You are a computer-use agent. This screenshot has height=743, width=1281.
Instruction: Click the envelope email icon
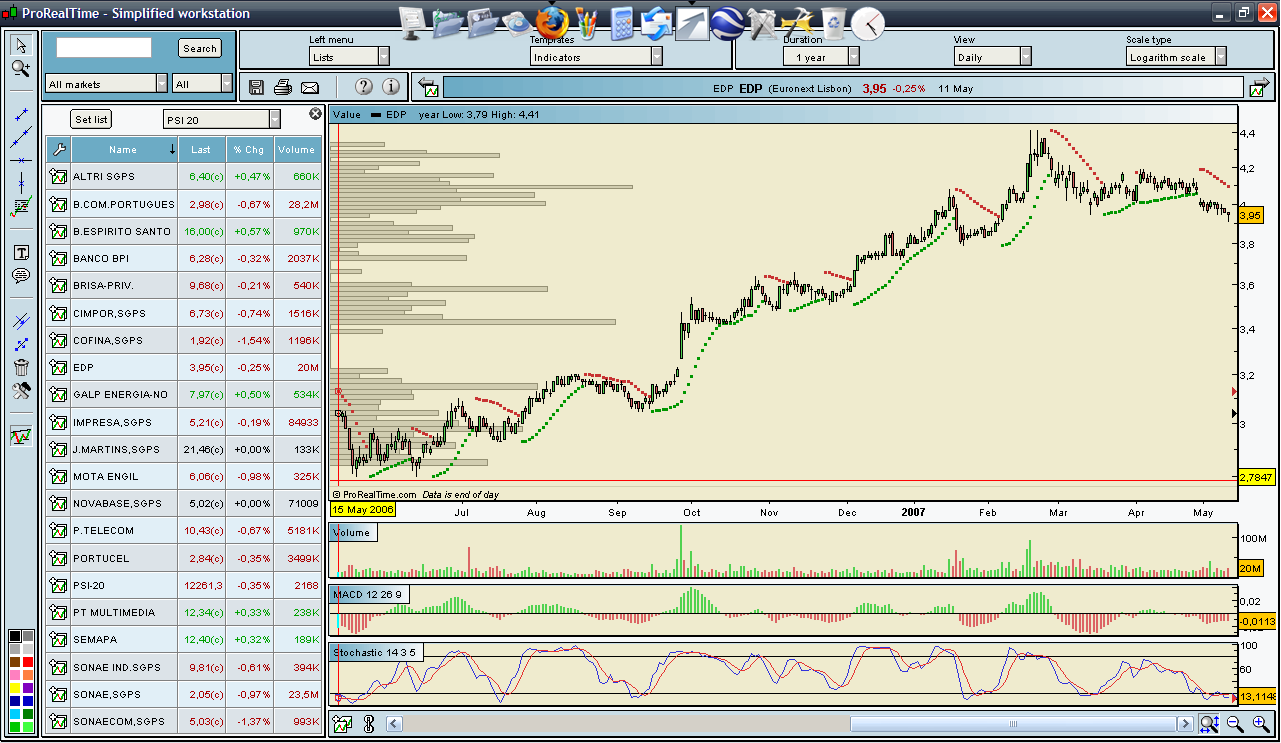point(310,87)
